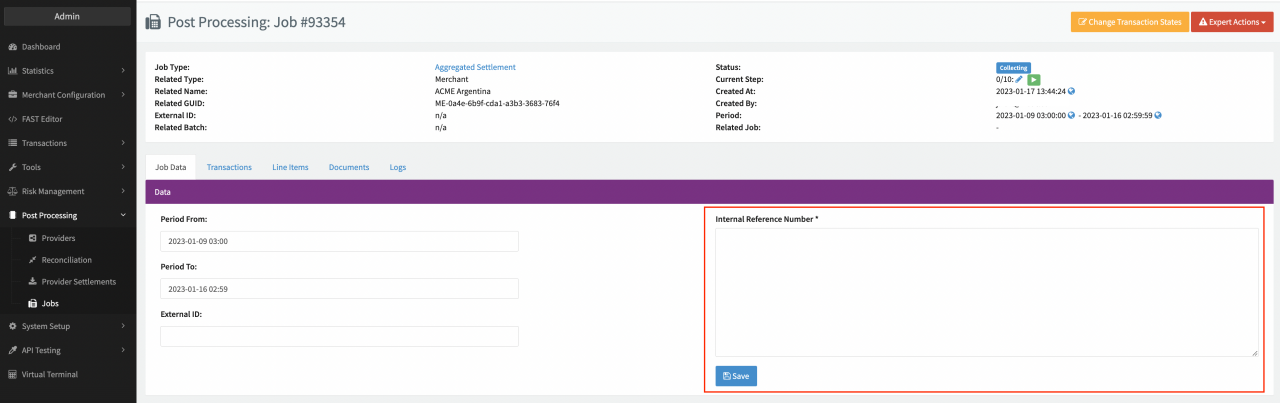Viewport: 1280px width, 403px height.
Task: Click the Collecting status badge
Action: pos(1013,67)
